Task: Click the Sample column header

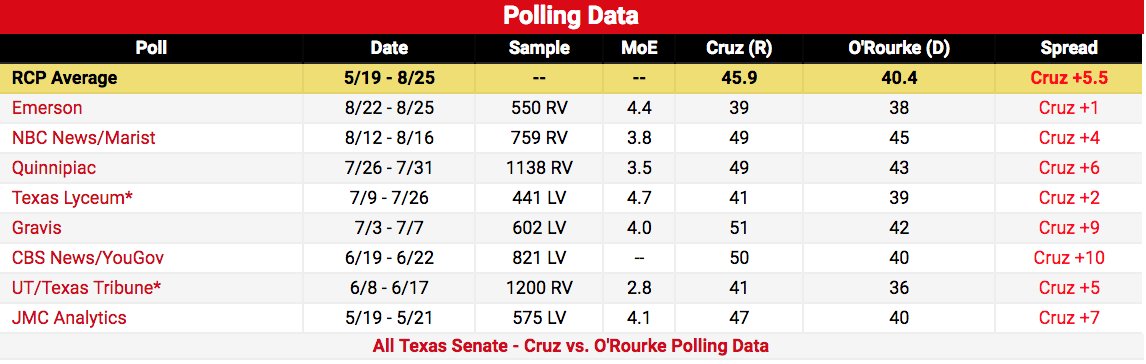Action: [x=539, y=48]
